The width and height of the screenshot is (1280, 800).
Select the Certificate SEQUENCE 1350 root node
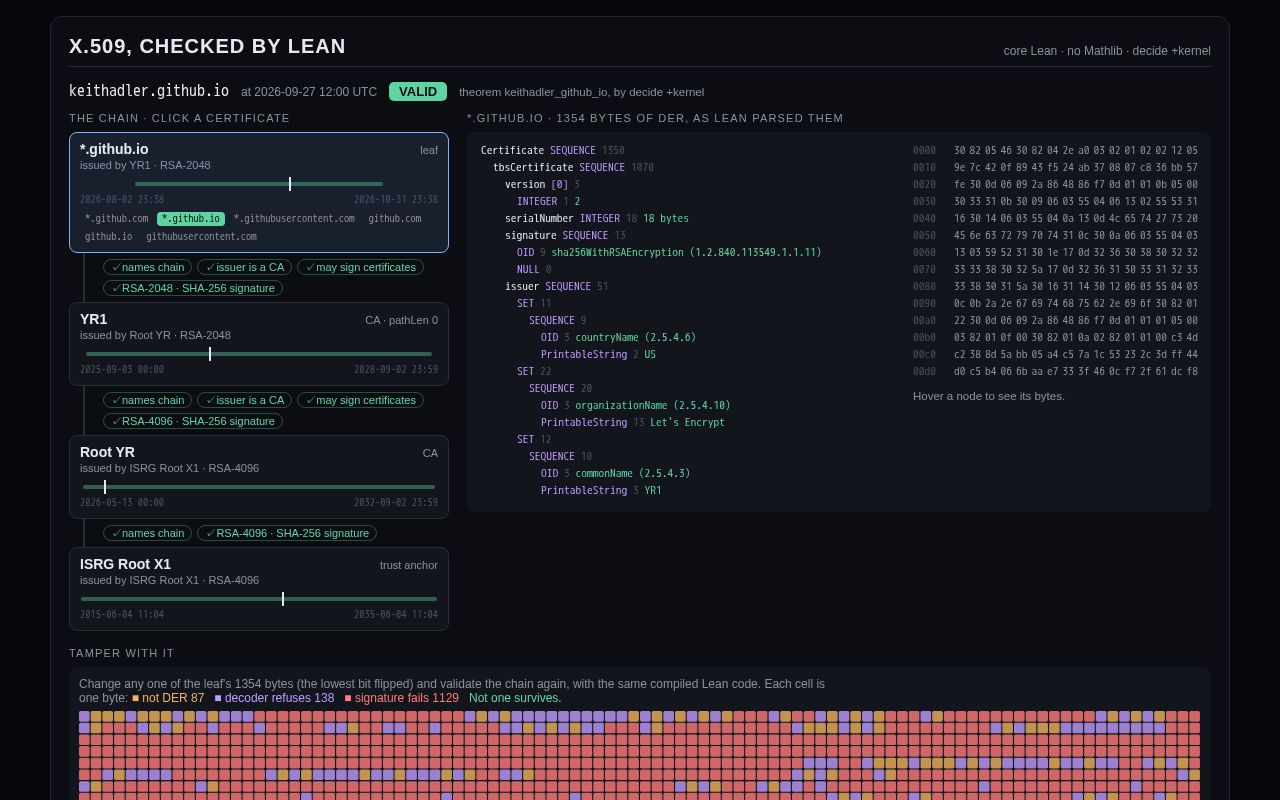[552, 151]
